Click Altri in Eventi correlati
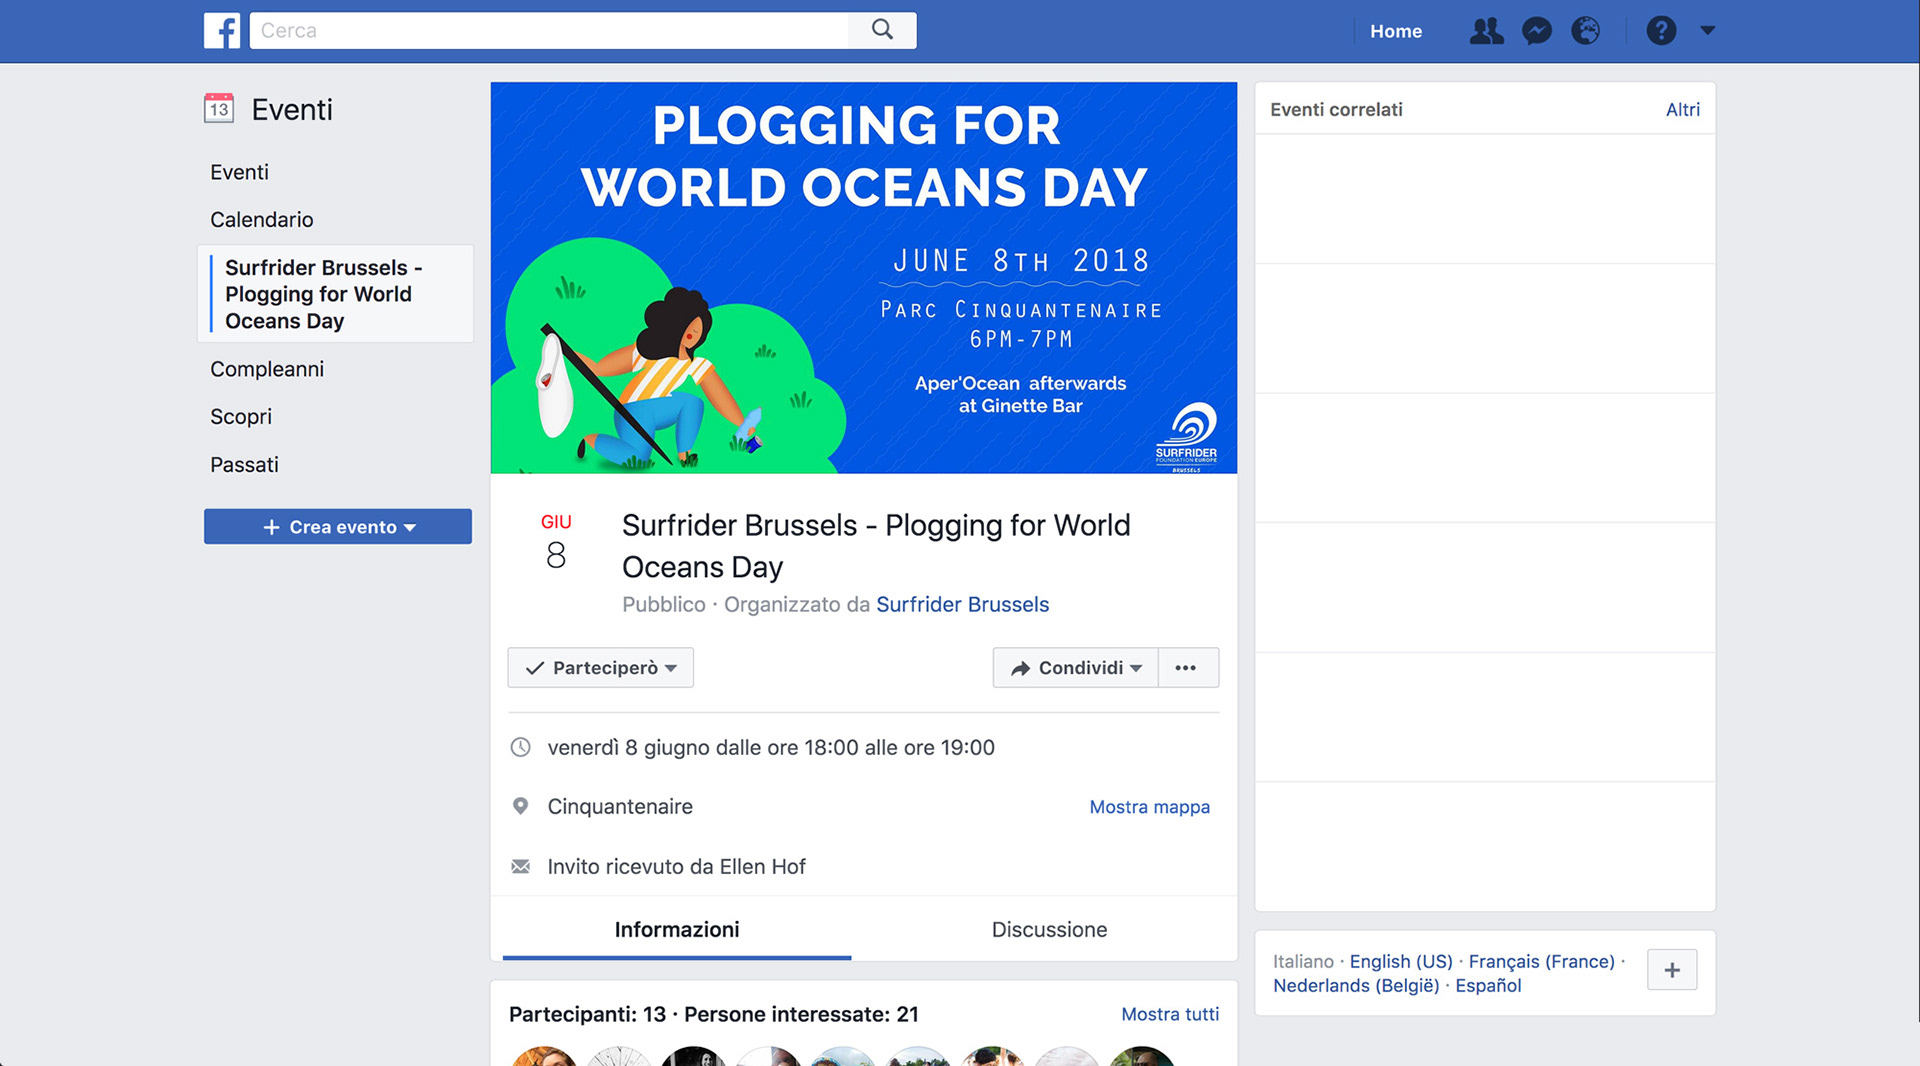Screen dimensions: 1920x1066 (1682, 110)
